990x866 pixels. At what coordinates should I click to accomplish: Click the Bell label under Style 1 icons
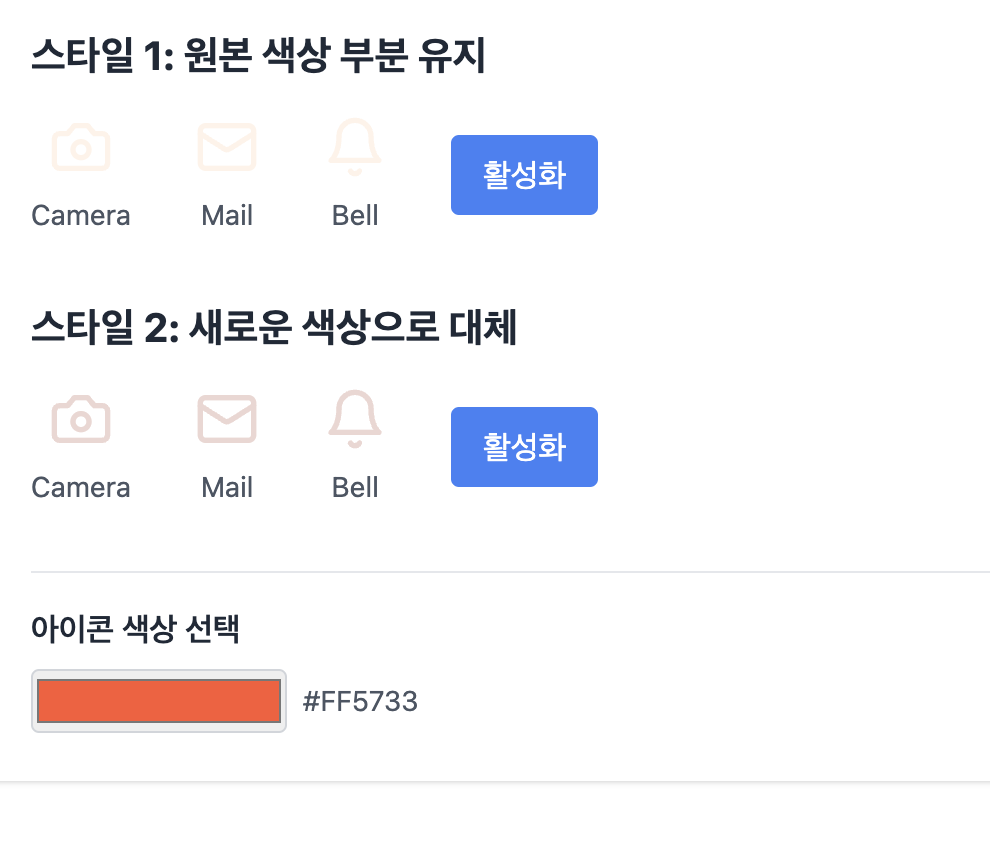(x=355, y=215)
